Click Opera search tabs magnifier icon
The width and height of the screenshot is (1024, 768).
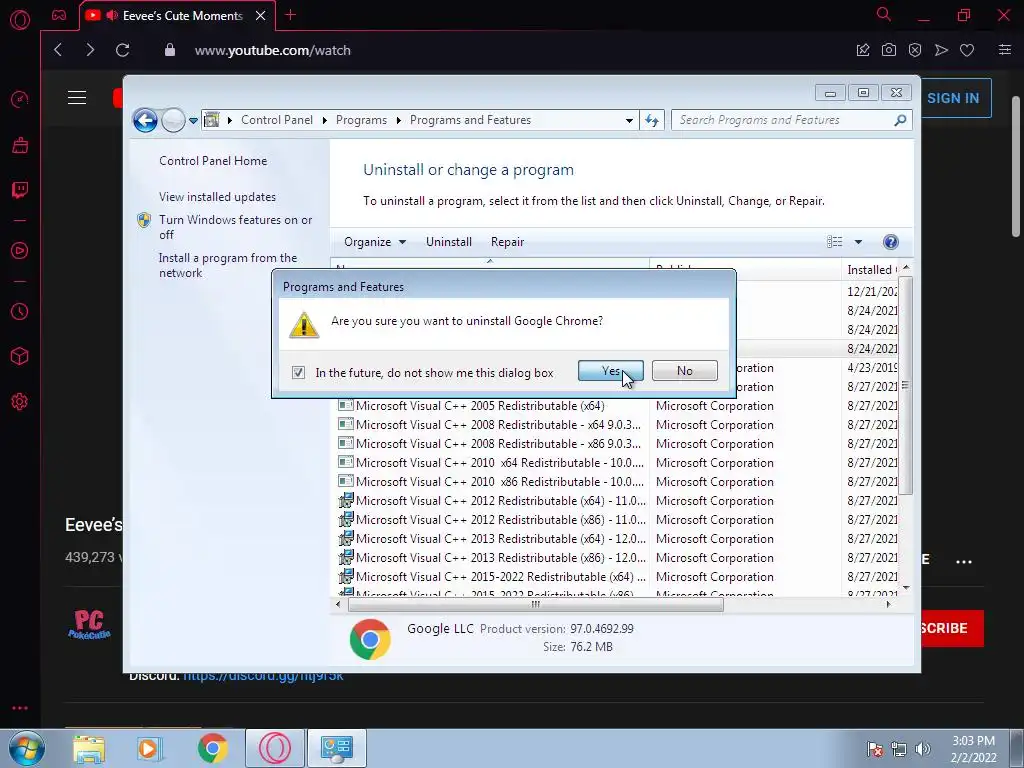click(x=884, y=14)
